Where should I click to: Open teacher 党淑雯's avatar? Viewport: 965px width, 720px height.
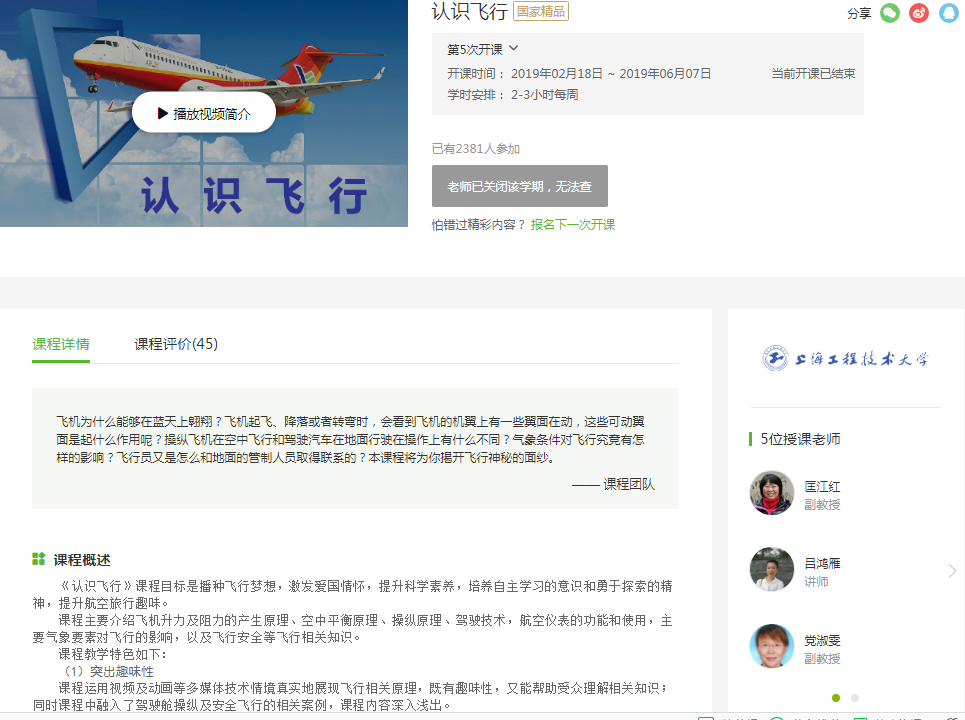coord(771,646)
